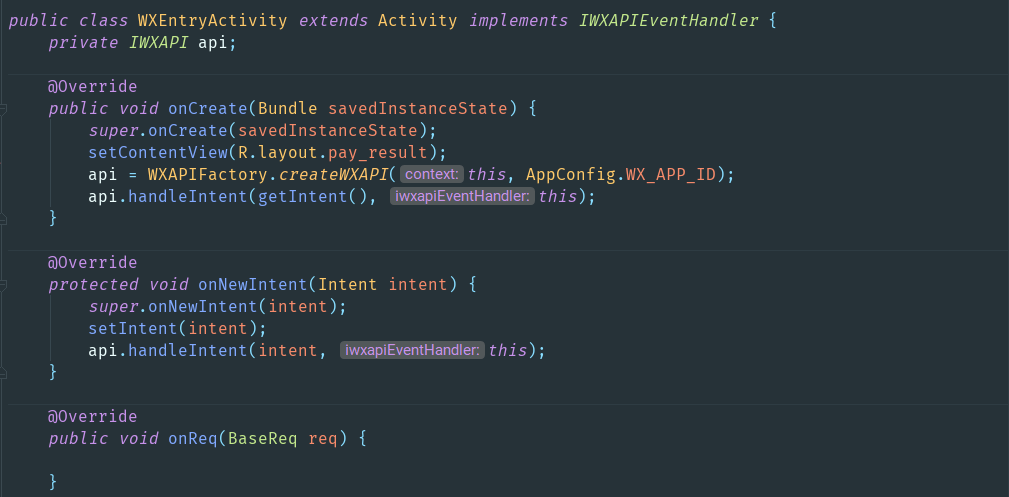Image resolution: width=1009 pixels, height=497 pixels.
Task: Place cursor on 'extends' keyword
Action: (333, 21)
